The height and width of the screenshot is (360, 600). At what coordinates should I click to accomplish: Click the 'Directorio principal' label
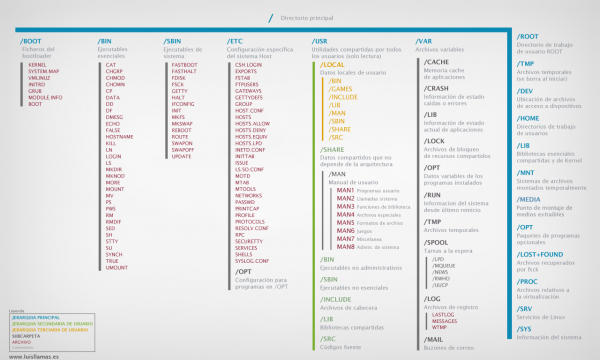307,18
